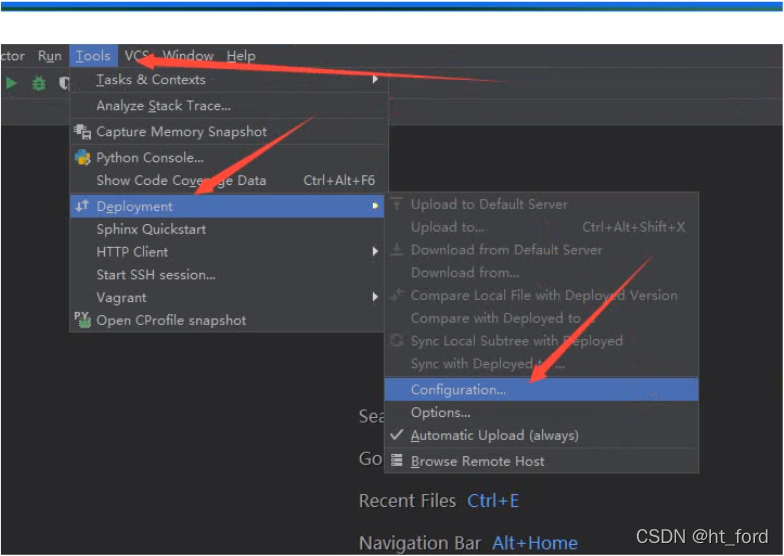Select Download from... menu entry
784x556 pixels.
542,272
